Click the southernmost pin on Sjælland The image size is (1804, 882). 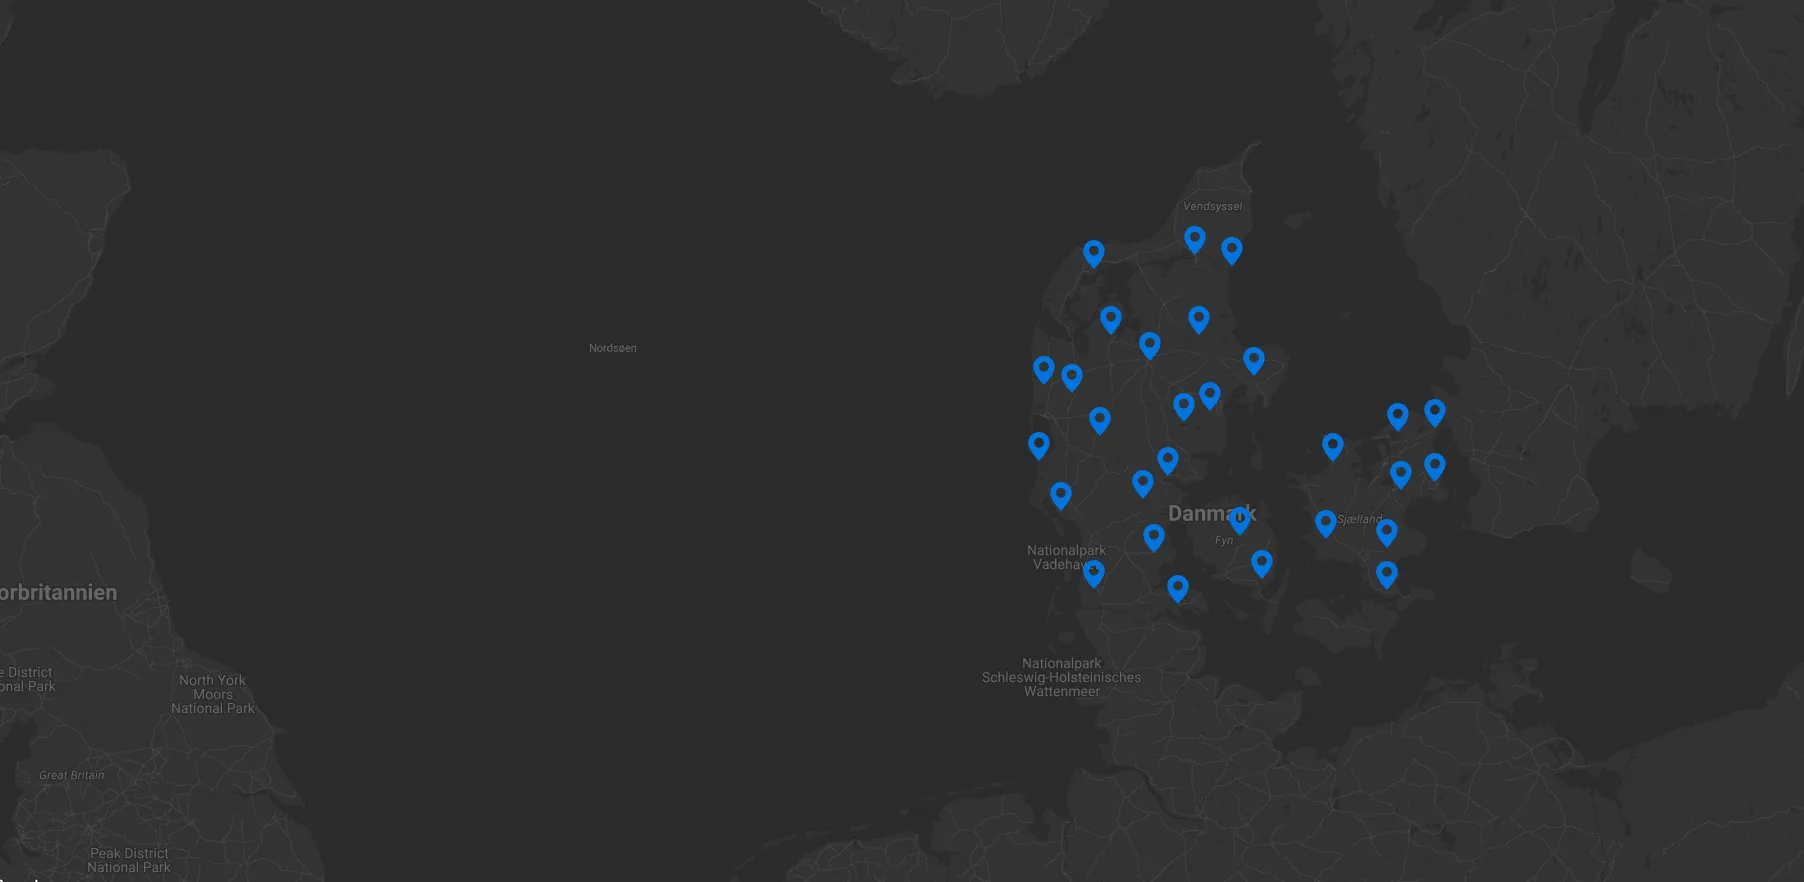point(1387,574)
